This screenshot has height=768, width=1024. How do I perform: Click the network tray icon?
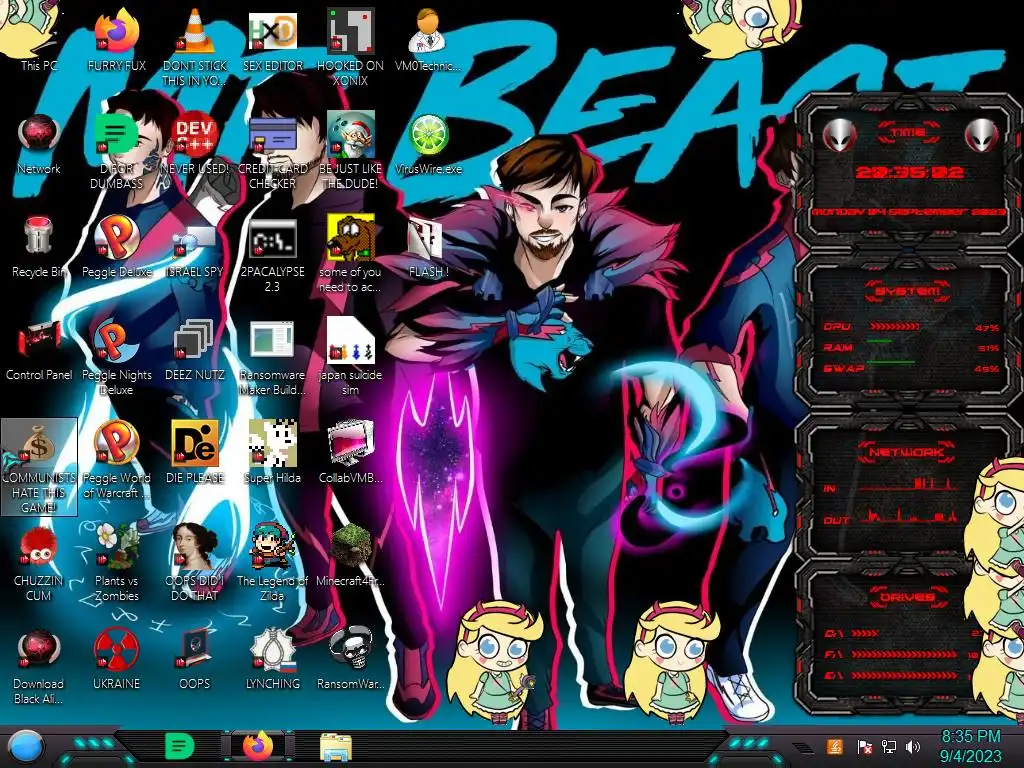coord(889,746)
